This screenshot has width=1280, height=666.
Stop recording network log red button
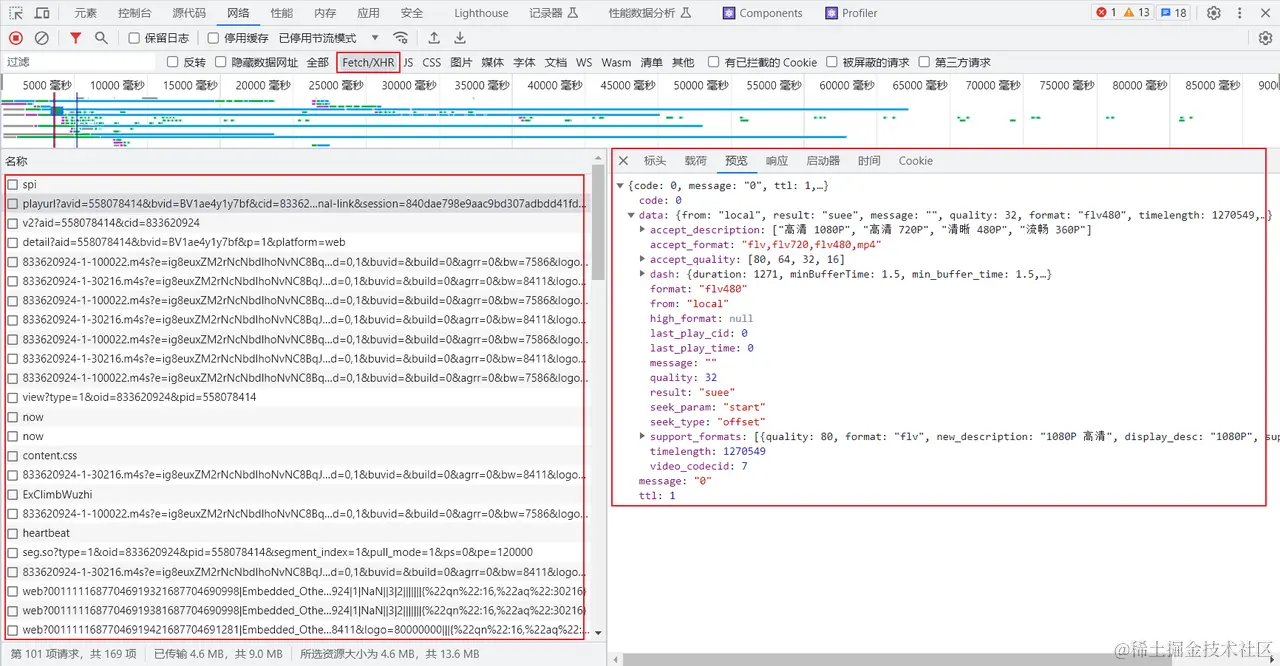point(16,38)
